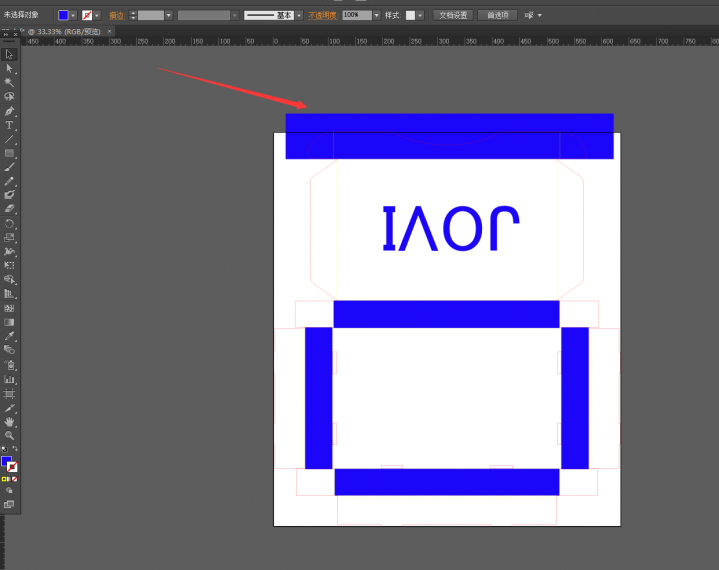Image resolution: width=719 pixels, height=570 pixels.
Task: Open 首选项 preferences button
Action: tap(497, 15)
